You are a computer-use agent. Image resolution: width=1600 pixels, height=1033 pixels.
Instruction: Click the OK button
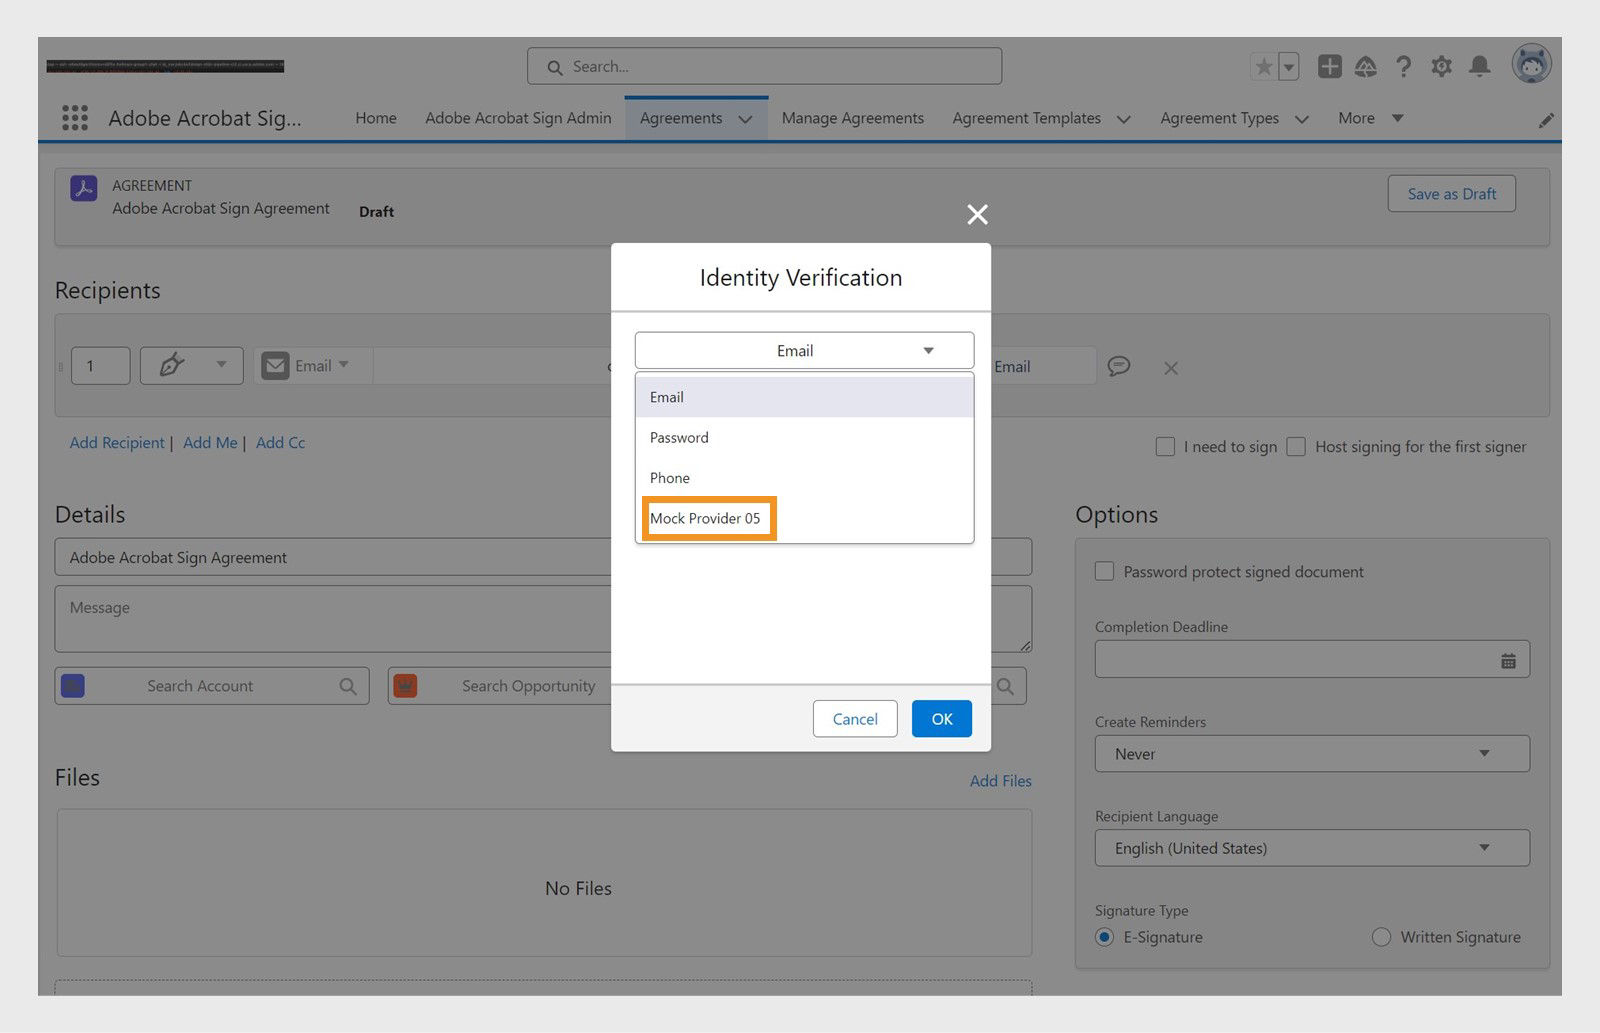[x=942, y=719]
